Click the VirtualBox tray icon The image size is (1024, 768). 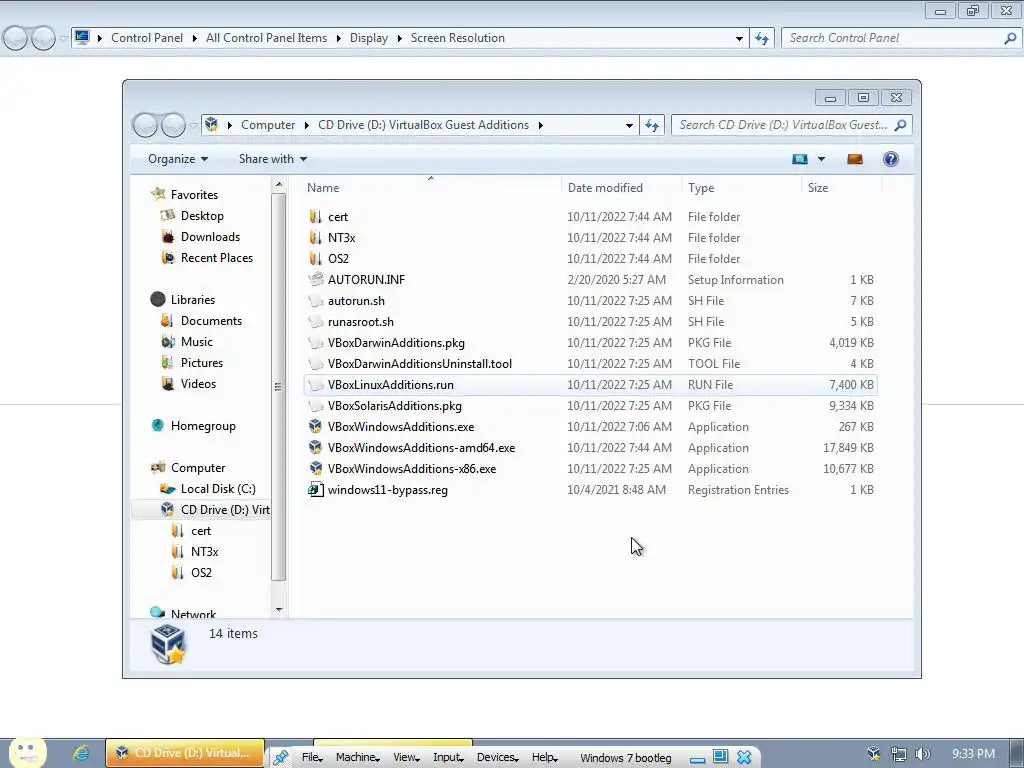click(x=874, y=754)
